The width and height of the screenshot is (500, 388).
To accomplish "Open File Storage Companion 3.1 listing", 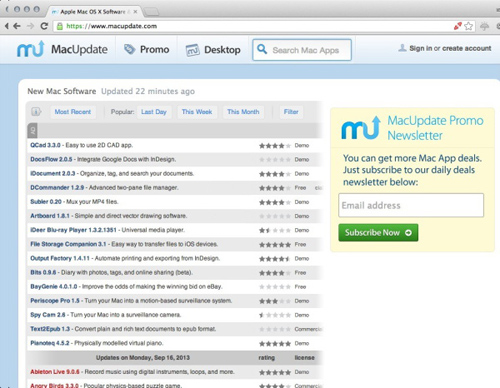I will click(x=68, y=244).
